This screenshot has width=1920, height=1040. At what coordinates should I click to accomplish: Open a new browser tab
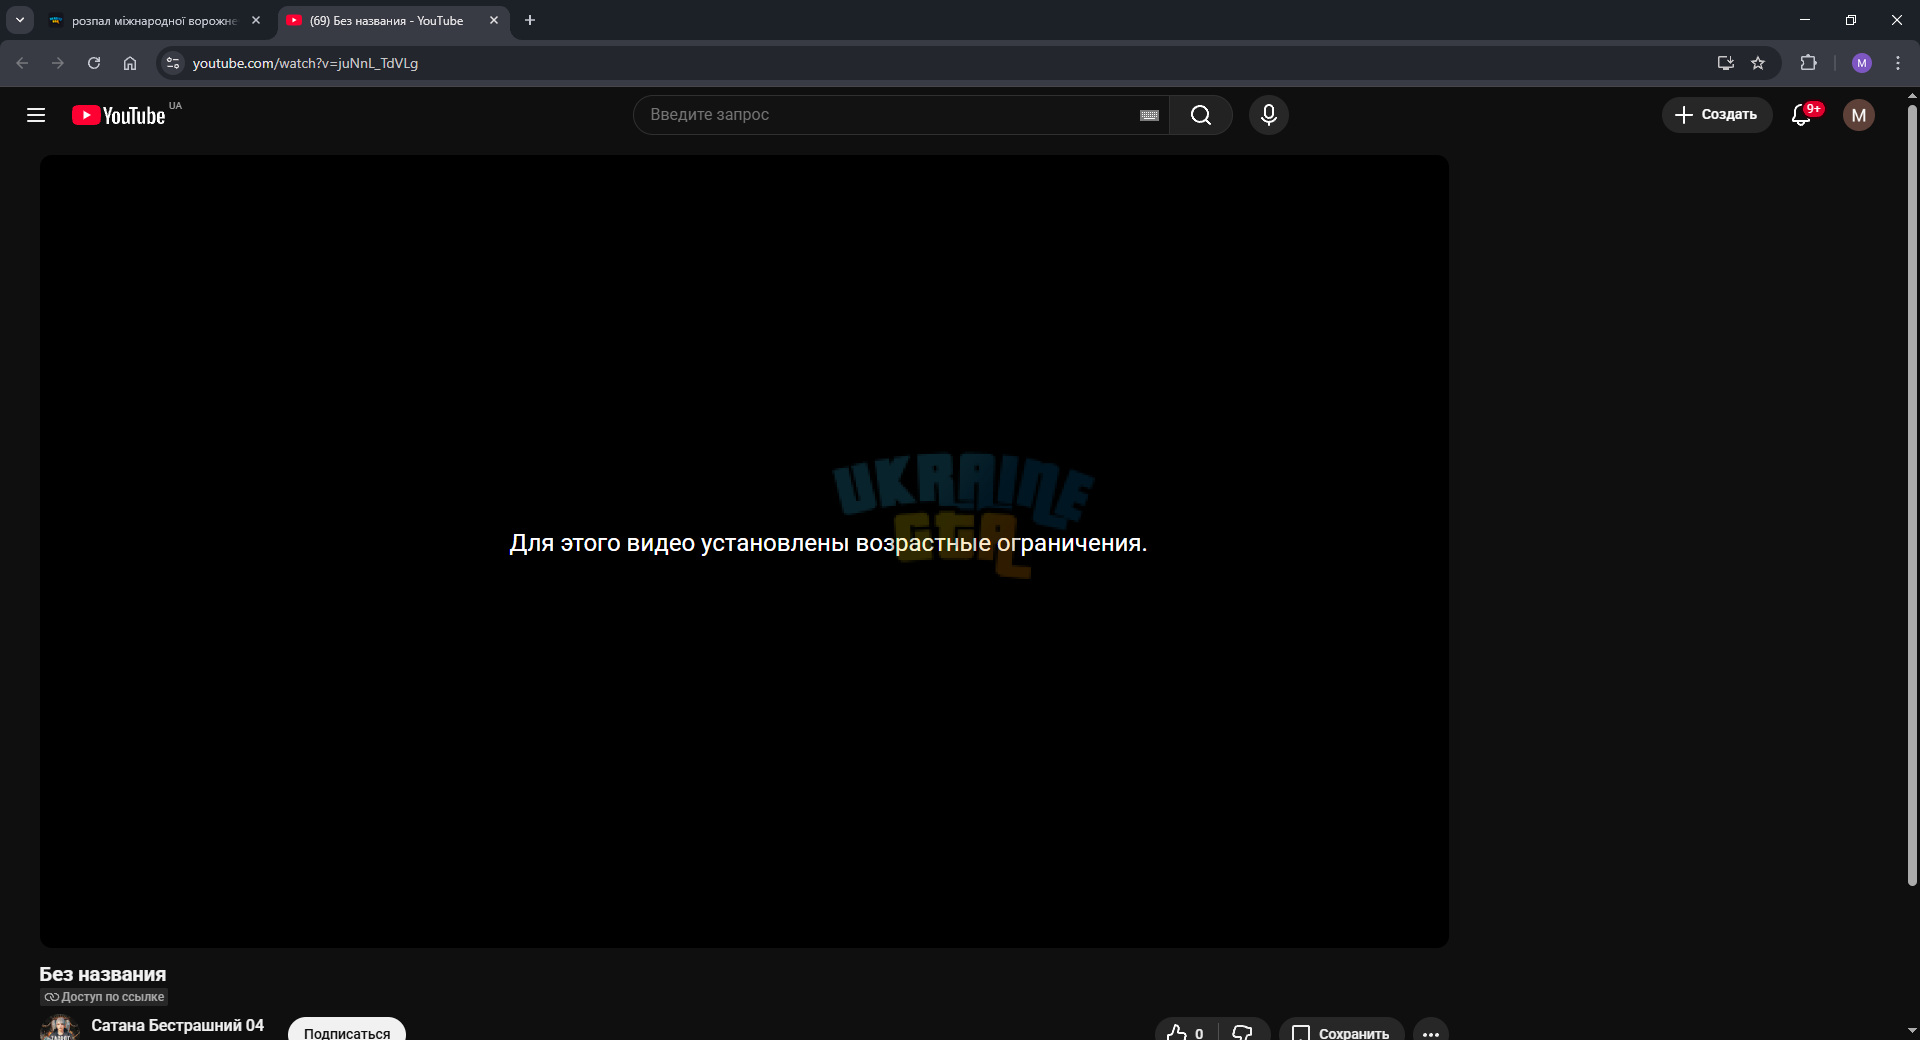[530, 20]
